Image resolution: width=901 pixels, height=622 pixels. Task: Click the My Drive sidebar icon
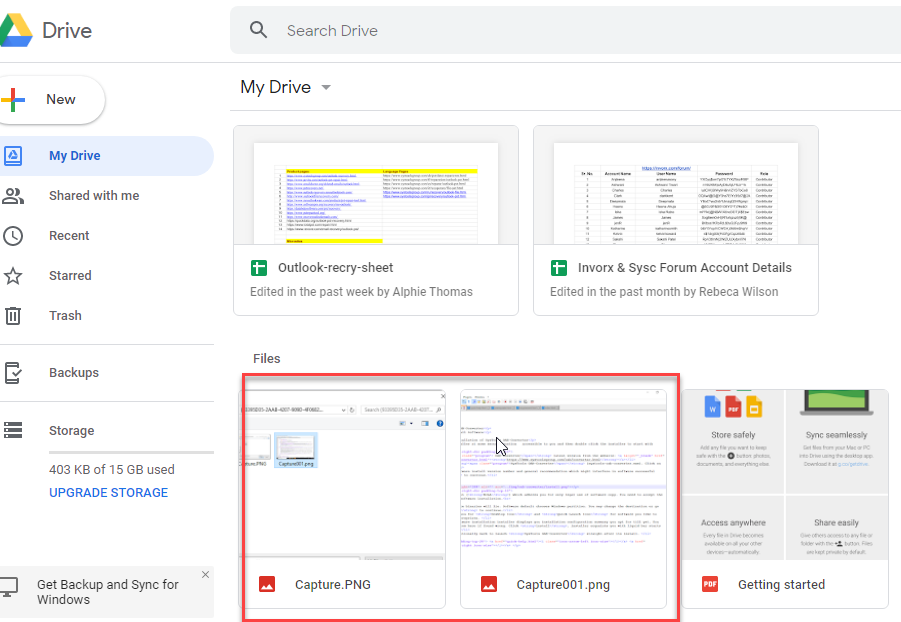pos(13,155)
